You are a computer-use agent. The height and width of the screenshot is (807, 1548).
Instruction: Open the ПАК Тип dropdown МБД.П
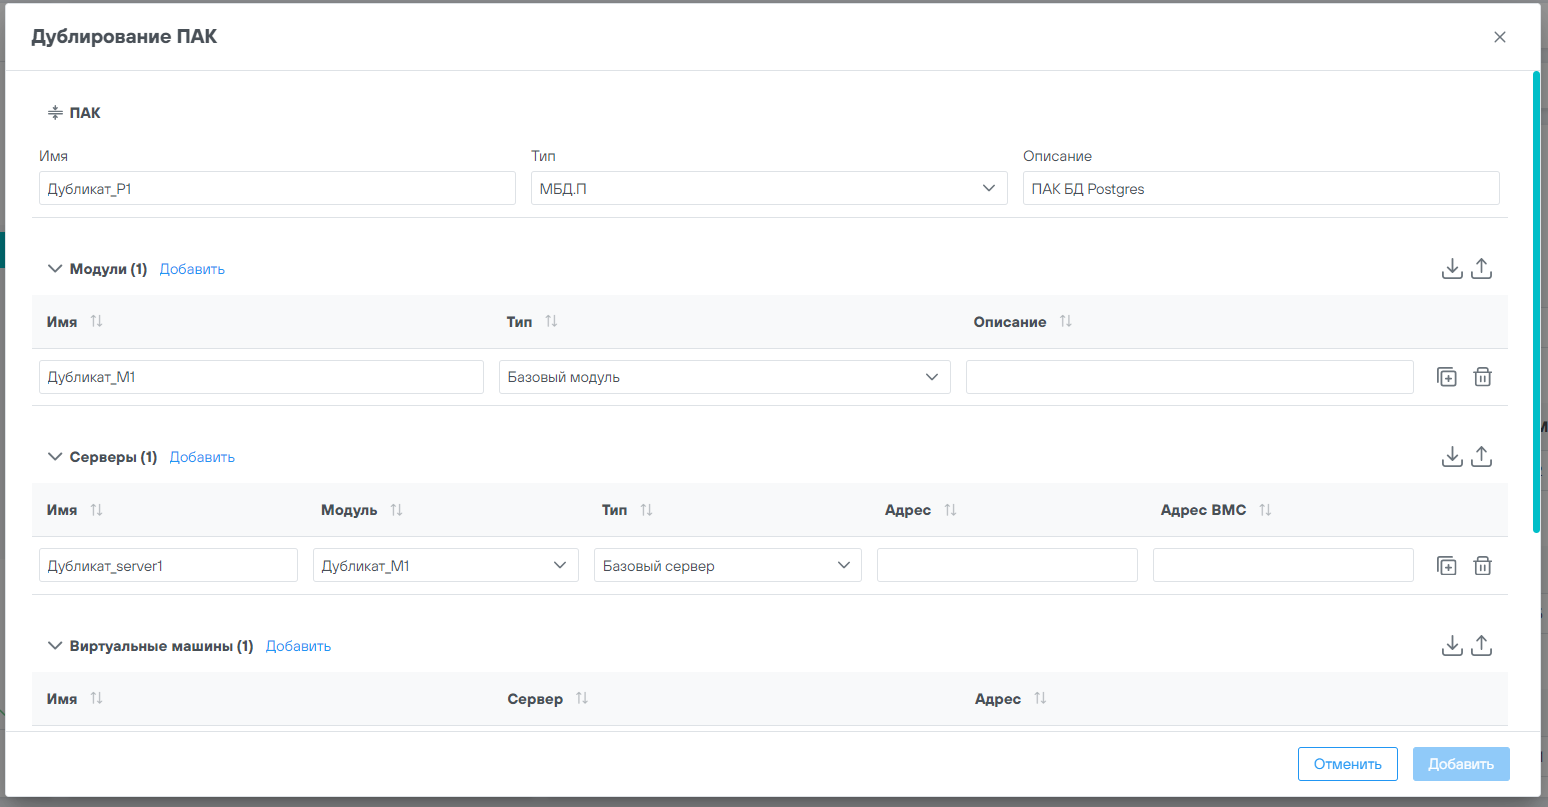[768, 189]
